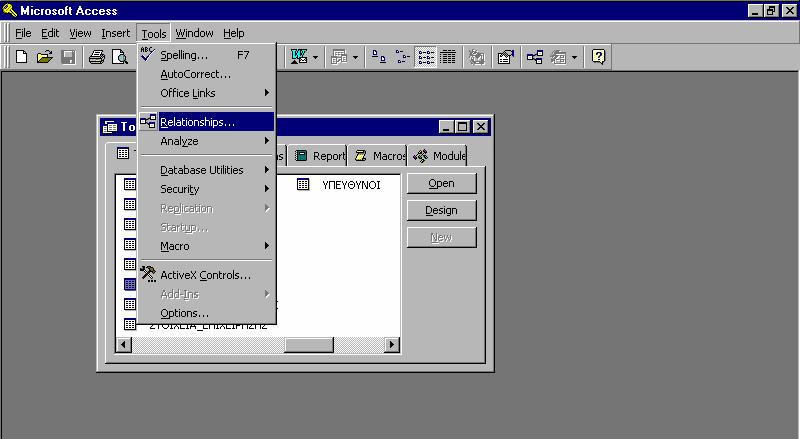
Task: Click the Print toolbar icon
Action: tap(96, 57)
